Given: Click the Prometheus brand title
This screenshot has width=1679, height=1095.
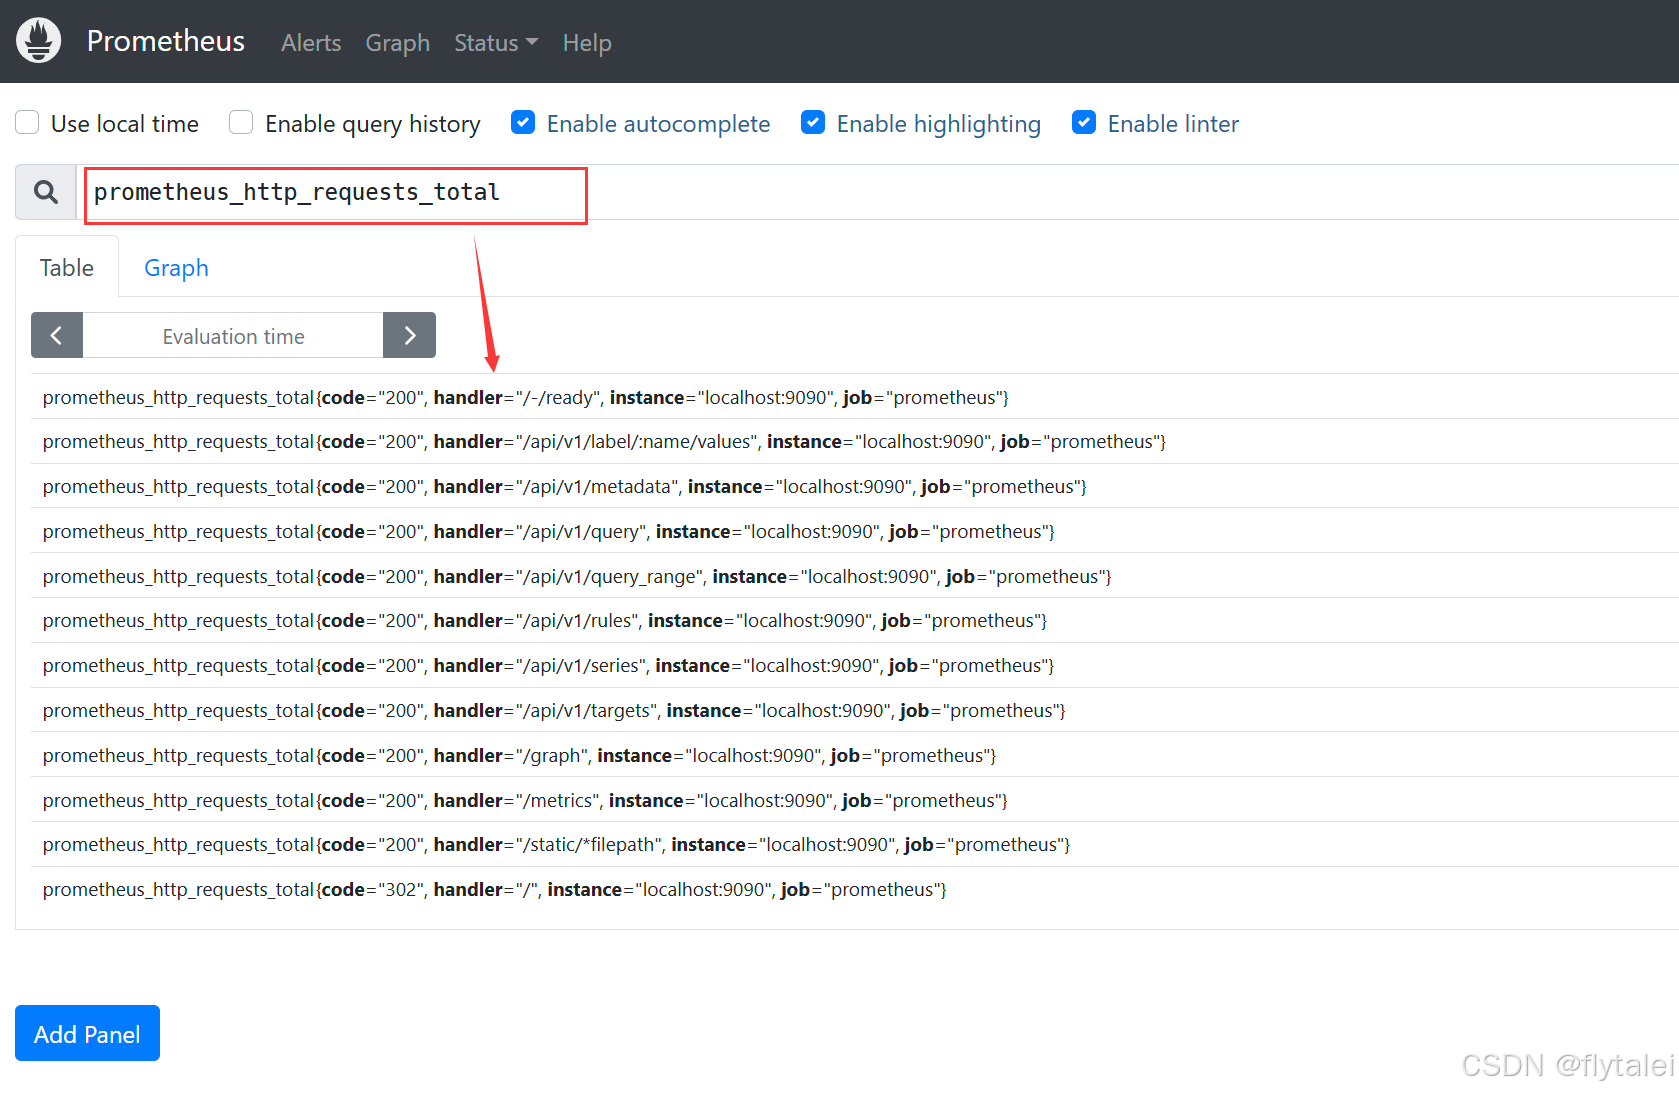Looking at the screenshot, I should 166,41.
